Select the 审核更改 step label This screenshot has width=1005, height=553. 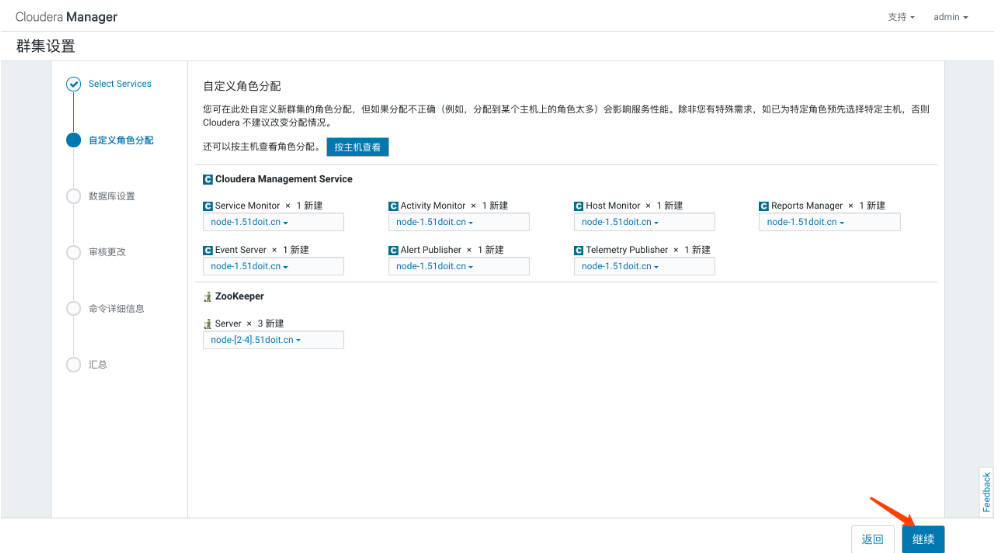click(107, 252)
